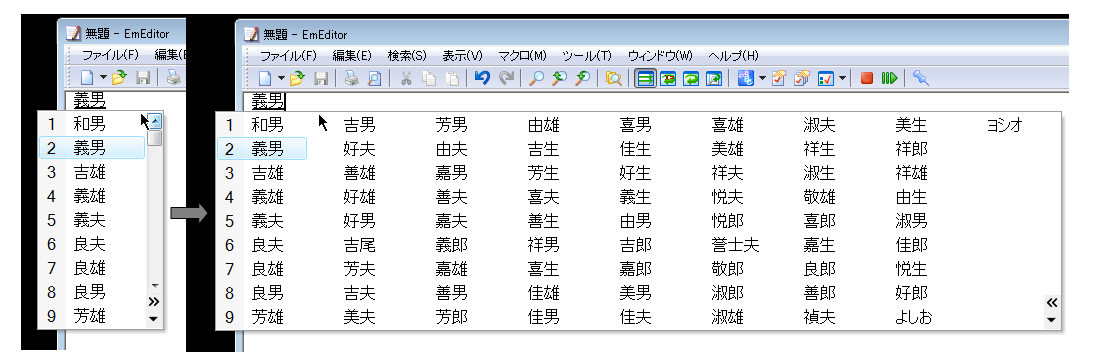This screenshot has width=1096, height=364.
Task: Open the dropdown arrow beside checkmark icon
Action: click(842, 78)
